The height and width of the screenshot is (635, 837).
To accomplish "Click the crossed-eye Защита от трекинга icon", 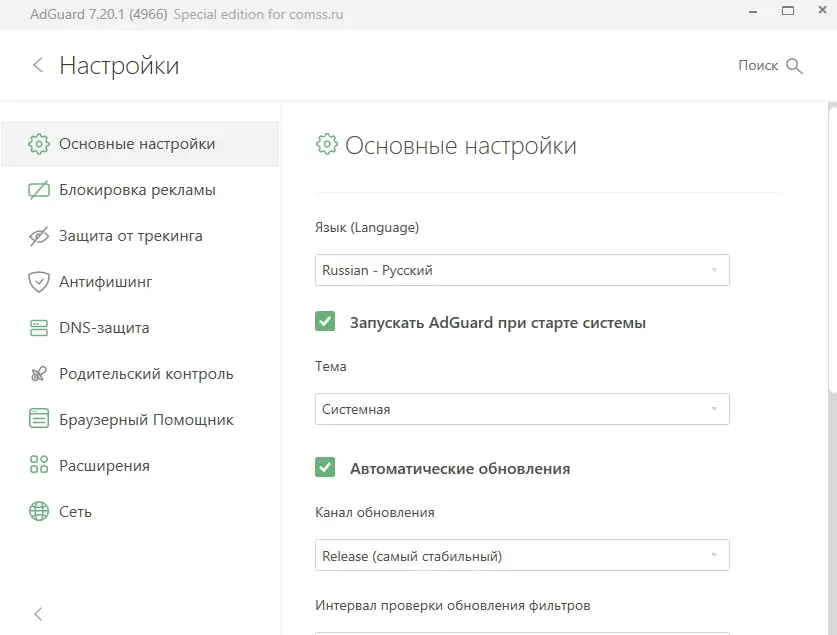I will tap(39, 236).
